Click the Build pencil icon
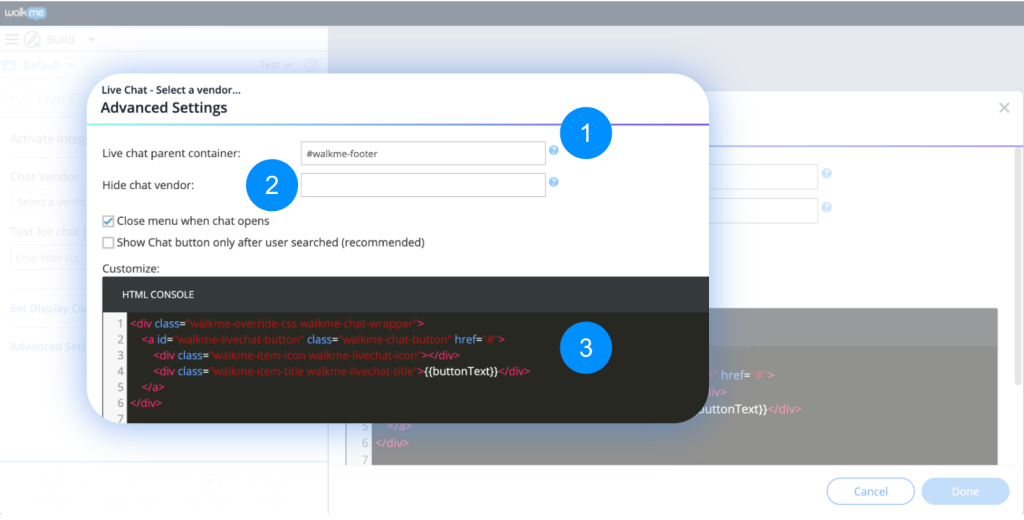The width and height of the screenshot is (1024, 520). tap(32, 40)
